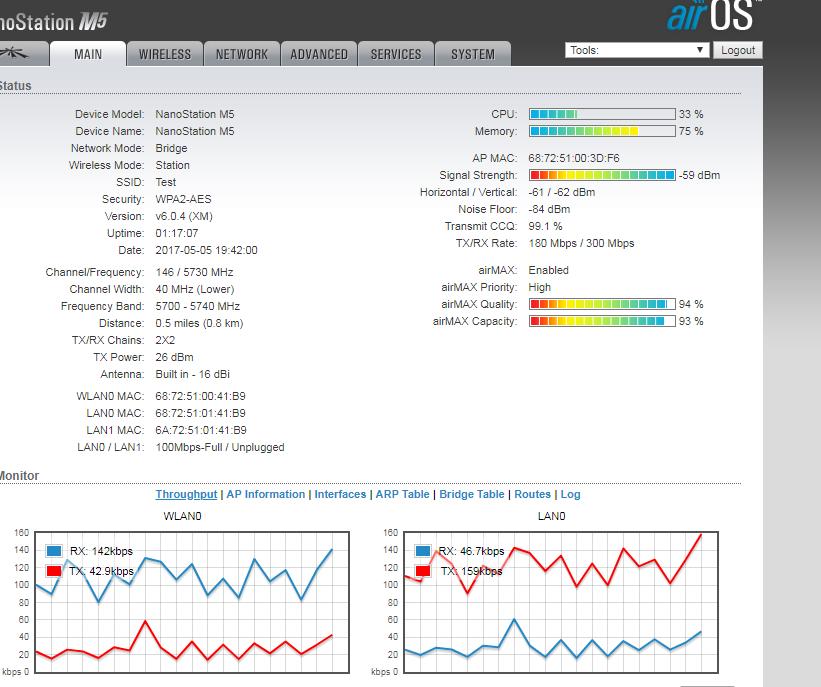Click the airMAX Capacity bar
The height and width of the screenshot is (687, 821).
(x=602, y=321)
